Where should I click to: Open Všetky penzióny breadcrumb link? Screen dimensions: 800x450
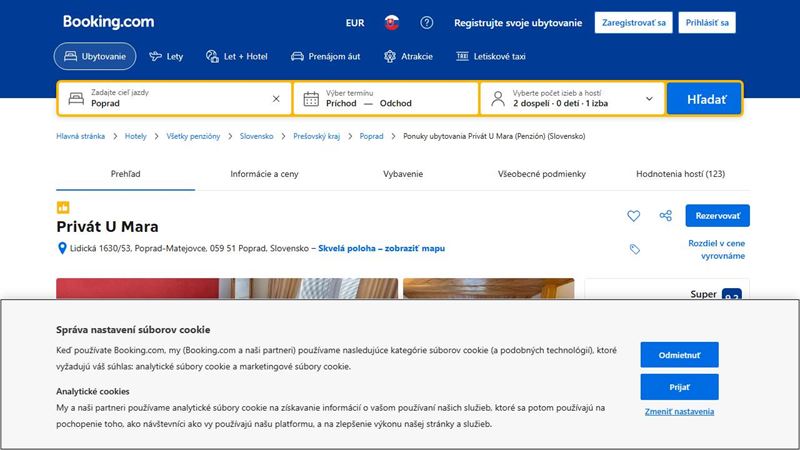193,136
